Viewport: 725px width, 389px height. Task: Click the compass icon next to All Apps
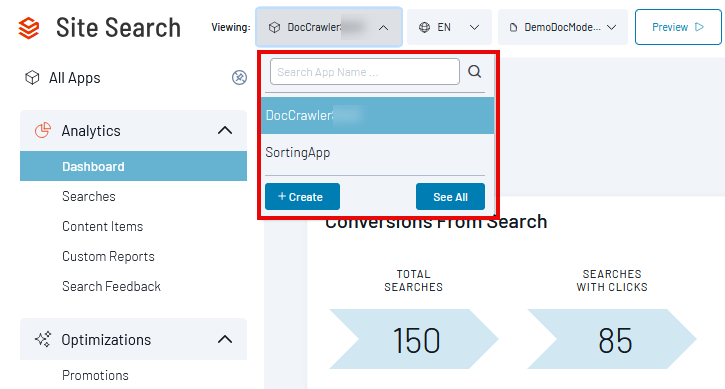[239, 78]
